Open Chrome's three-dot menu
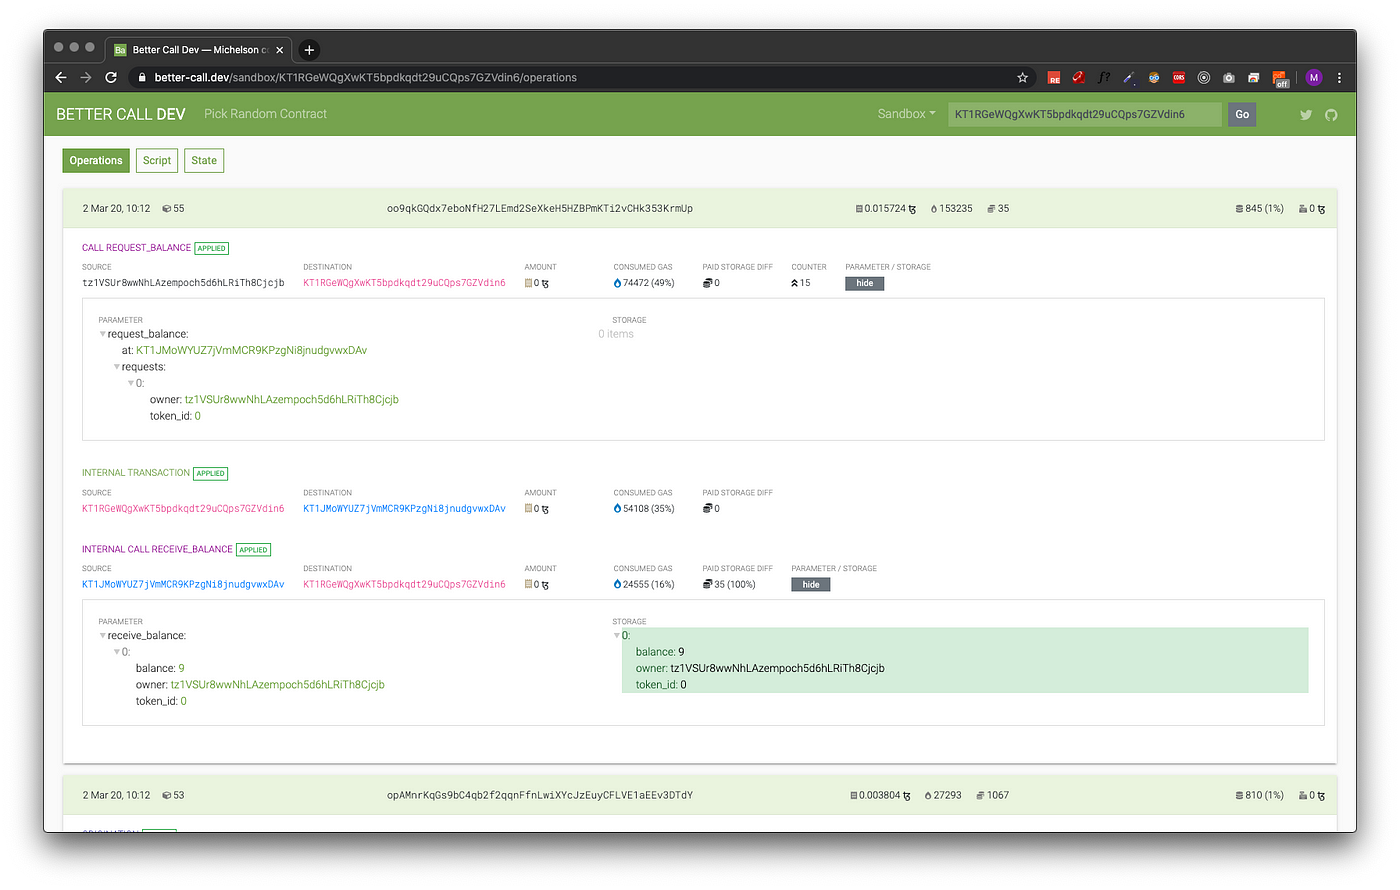This screenshot has width=1400, height=890. (x=1339, y=77)
